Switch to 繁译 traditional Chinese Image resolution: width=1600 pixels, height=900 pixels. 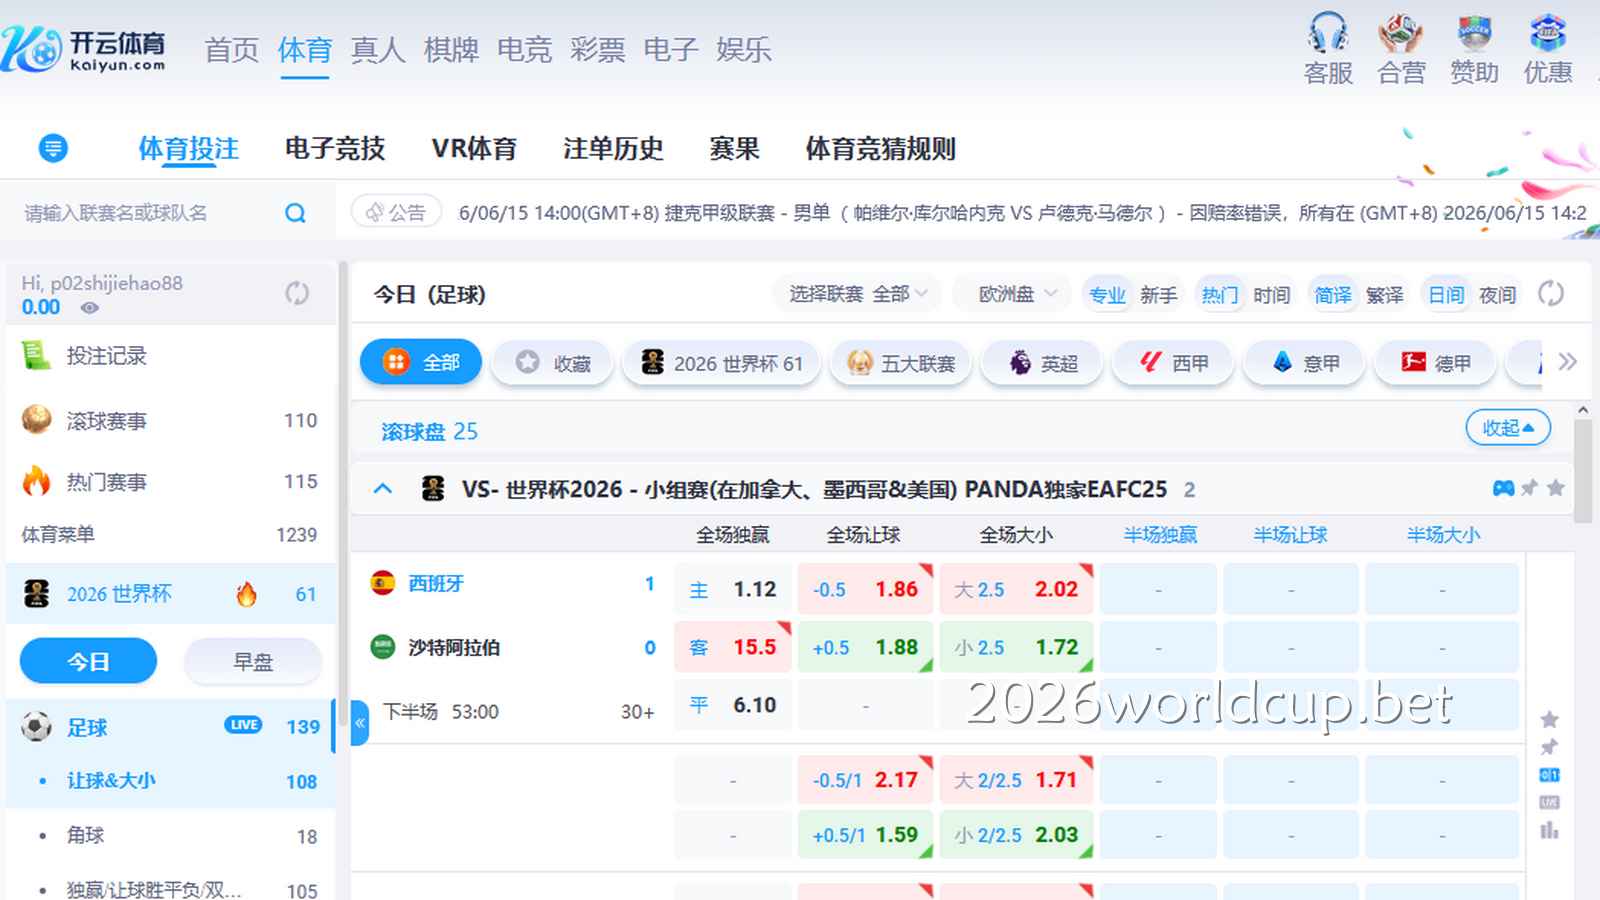(1385, 295)
